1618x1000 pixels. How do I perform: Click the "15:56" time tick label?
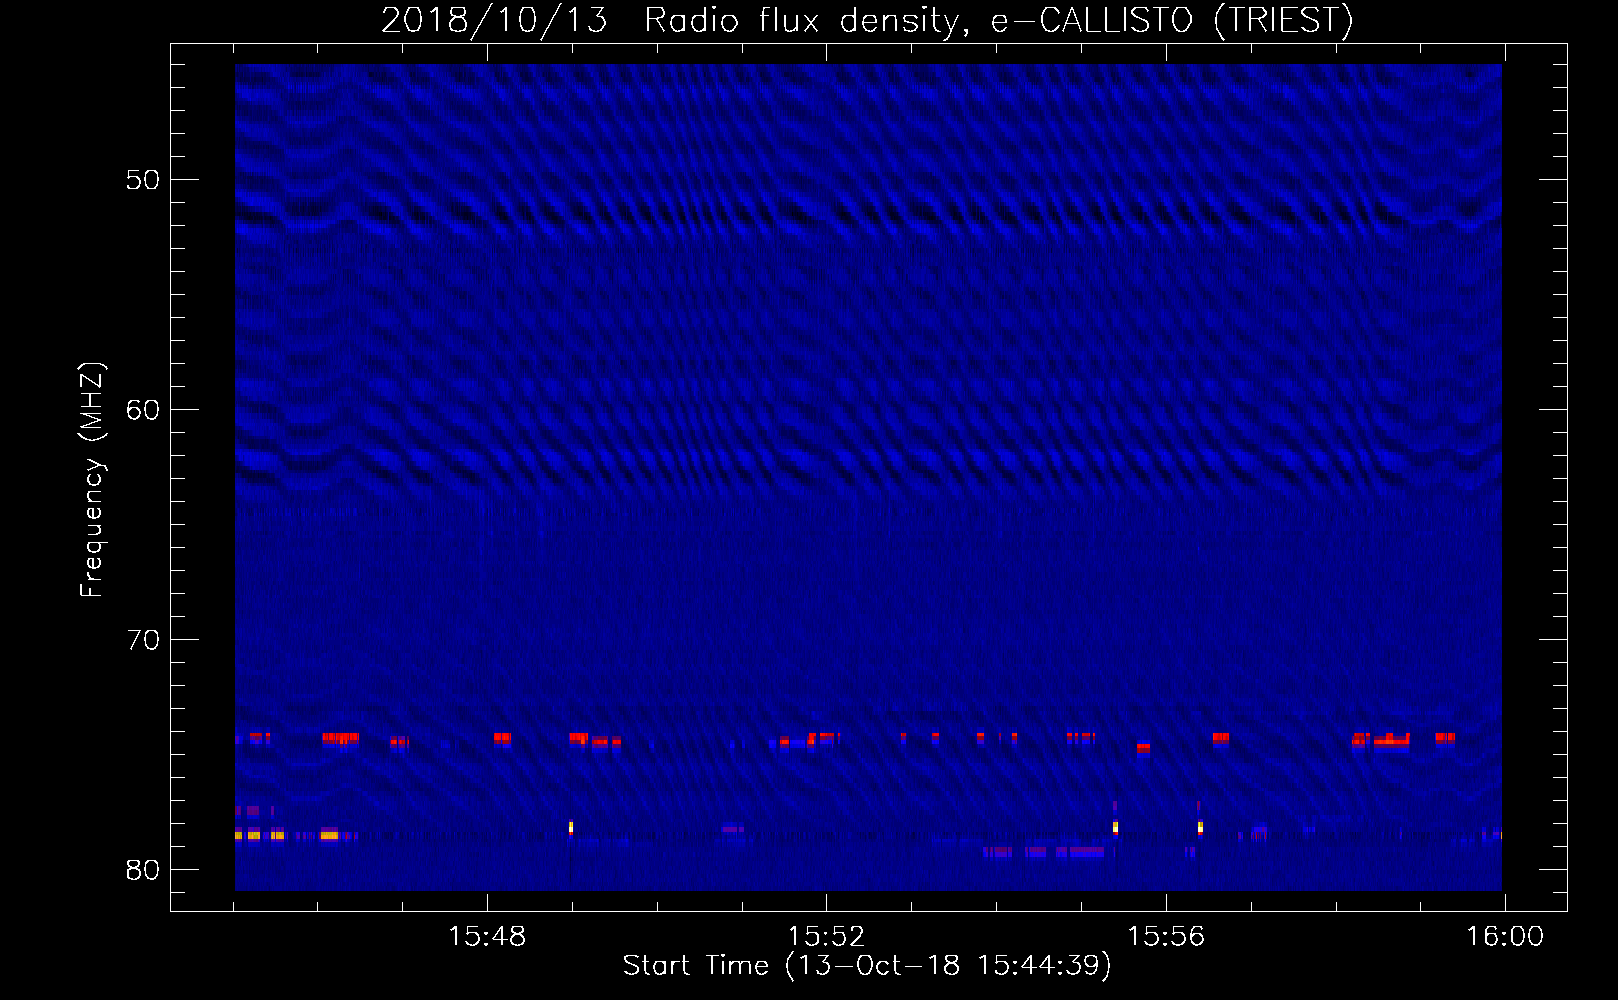[x=1166, y=937]
